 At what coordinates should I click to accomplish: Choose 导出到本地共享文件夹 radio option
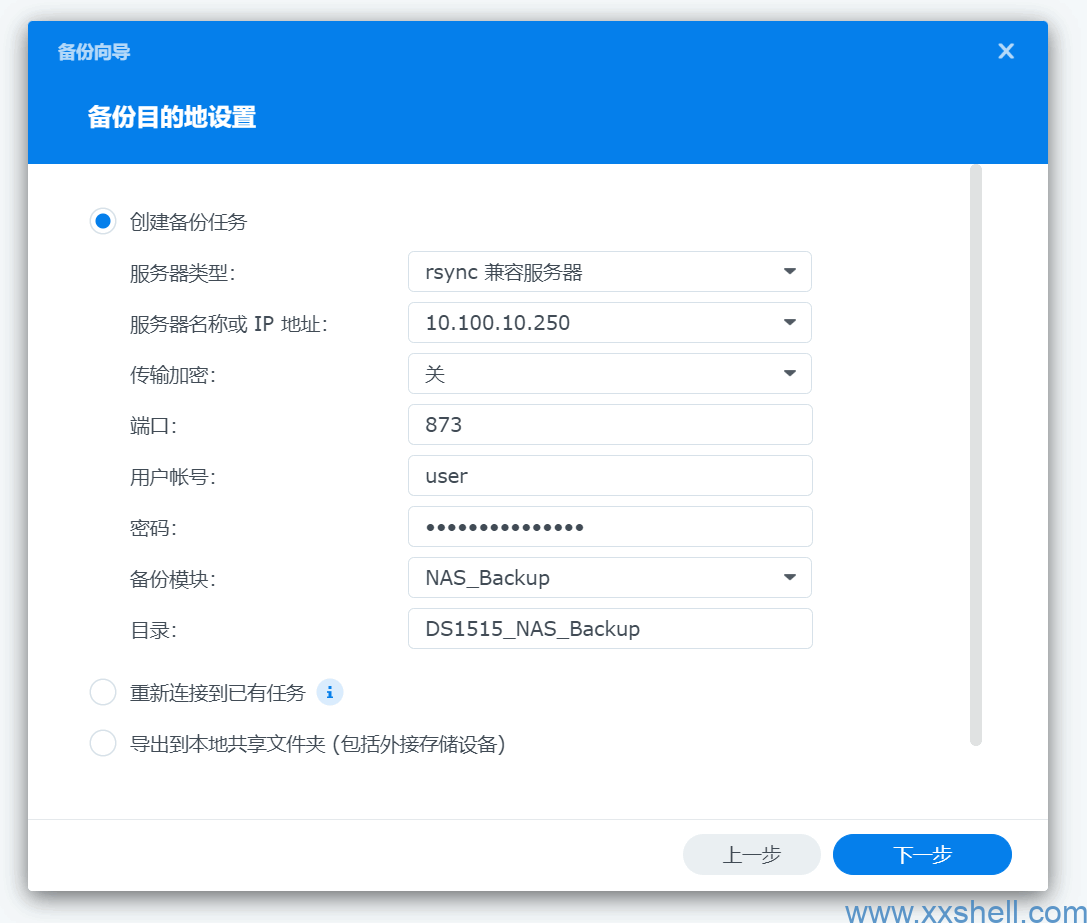[103, 744]
